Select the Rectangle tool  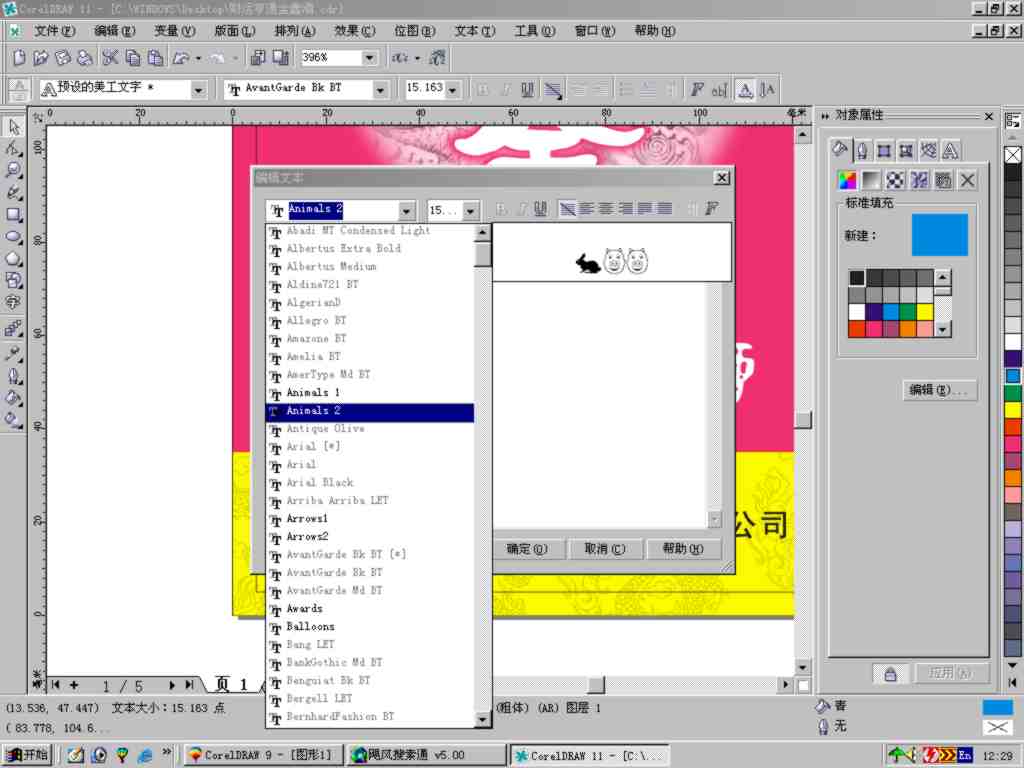14,215
